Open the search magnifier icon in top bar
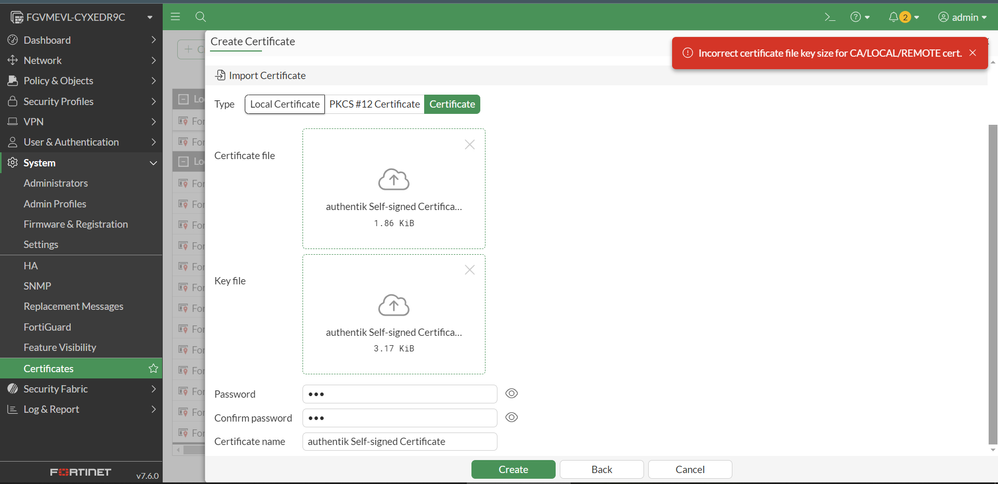 (x=200, y=17)
